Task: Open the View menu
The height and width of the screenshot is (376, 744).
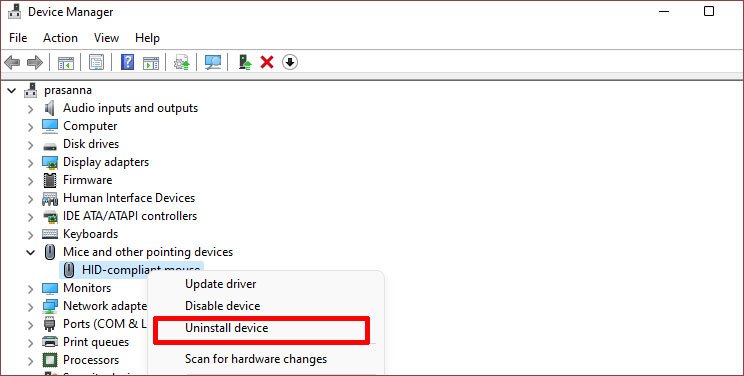Action: click(x=106, y=38)
